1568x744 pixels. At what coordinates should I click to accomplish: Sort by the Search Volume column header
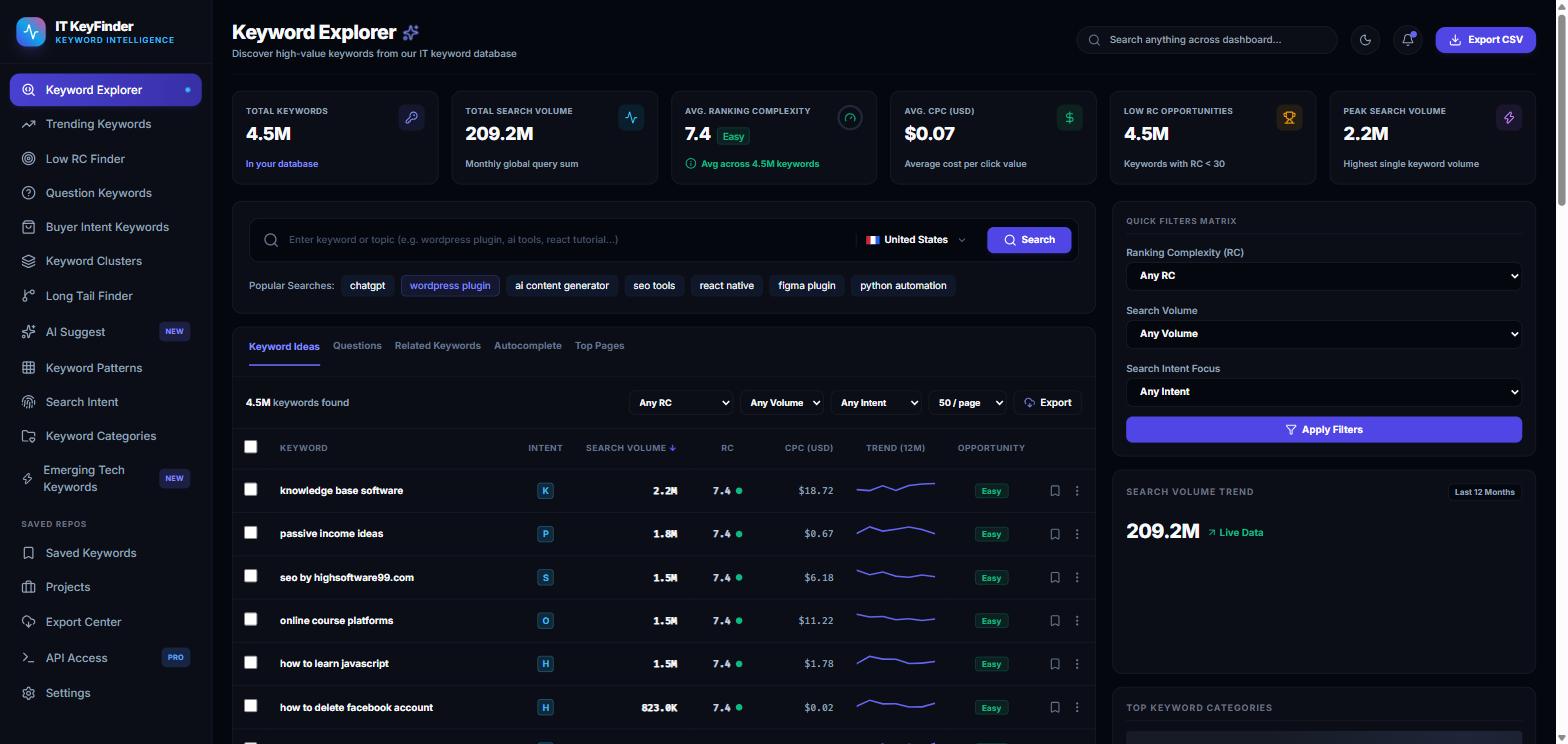pyautogui.click(x=630, y=448)
